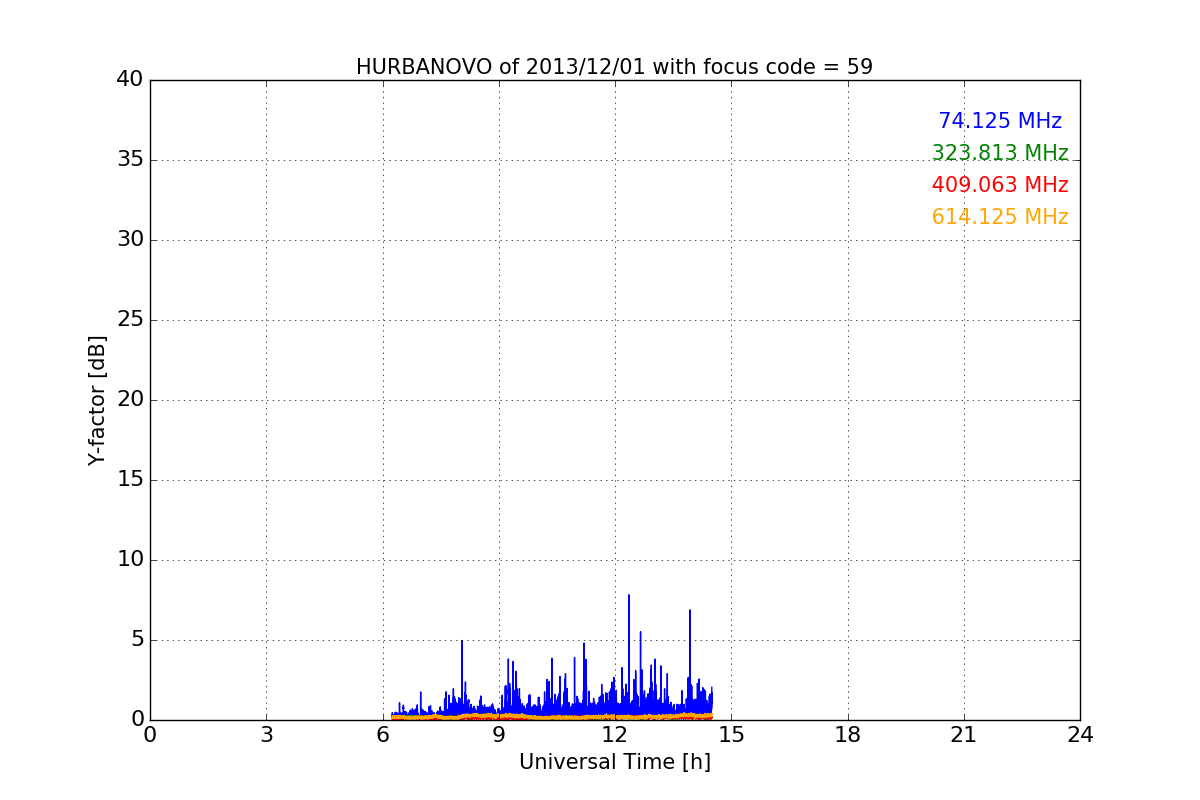Click y-axis tick label 30

130,240
